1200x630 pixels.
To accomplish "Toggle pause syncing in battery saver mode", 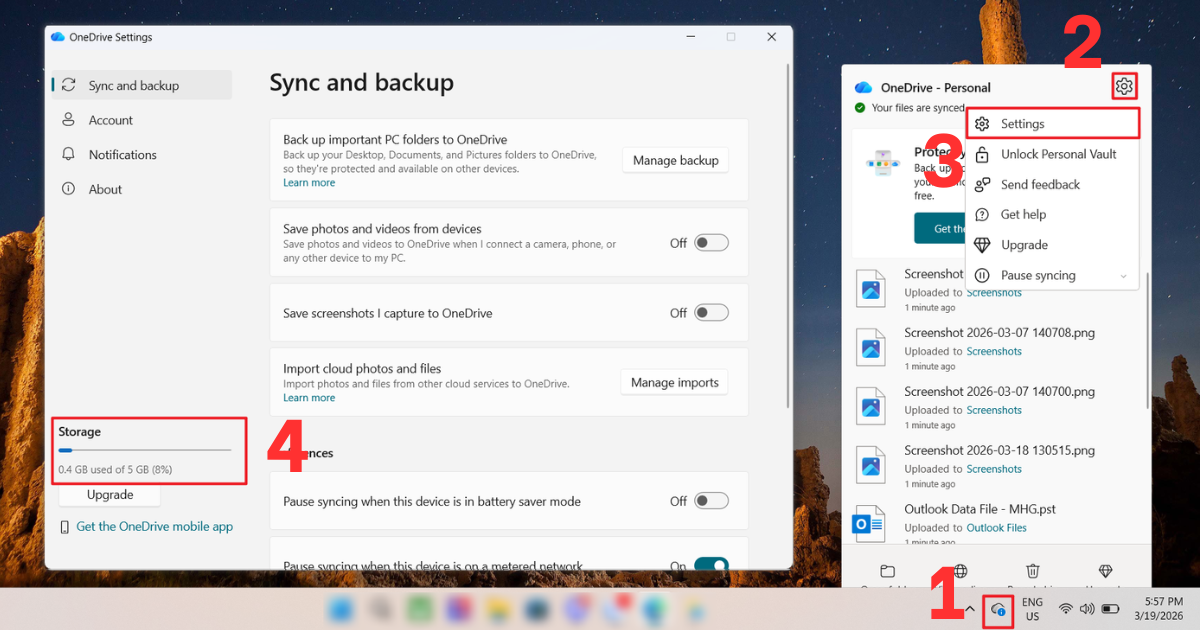I will tap(712, 501).
